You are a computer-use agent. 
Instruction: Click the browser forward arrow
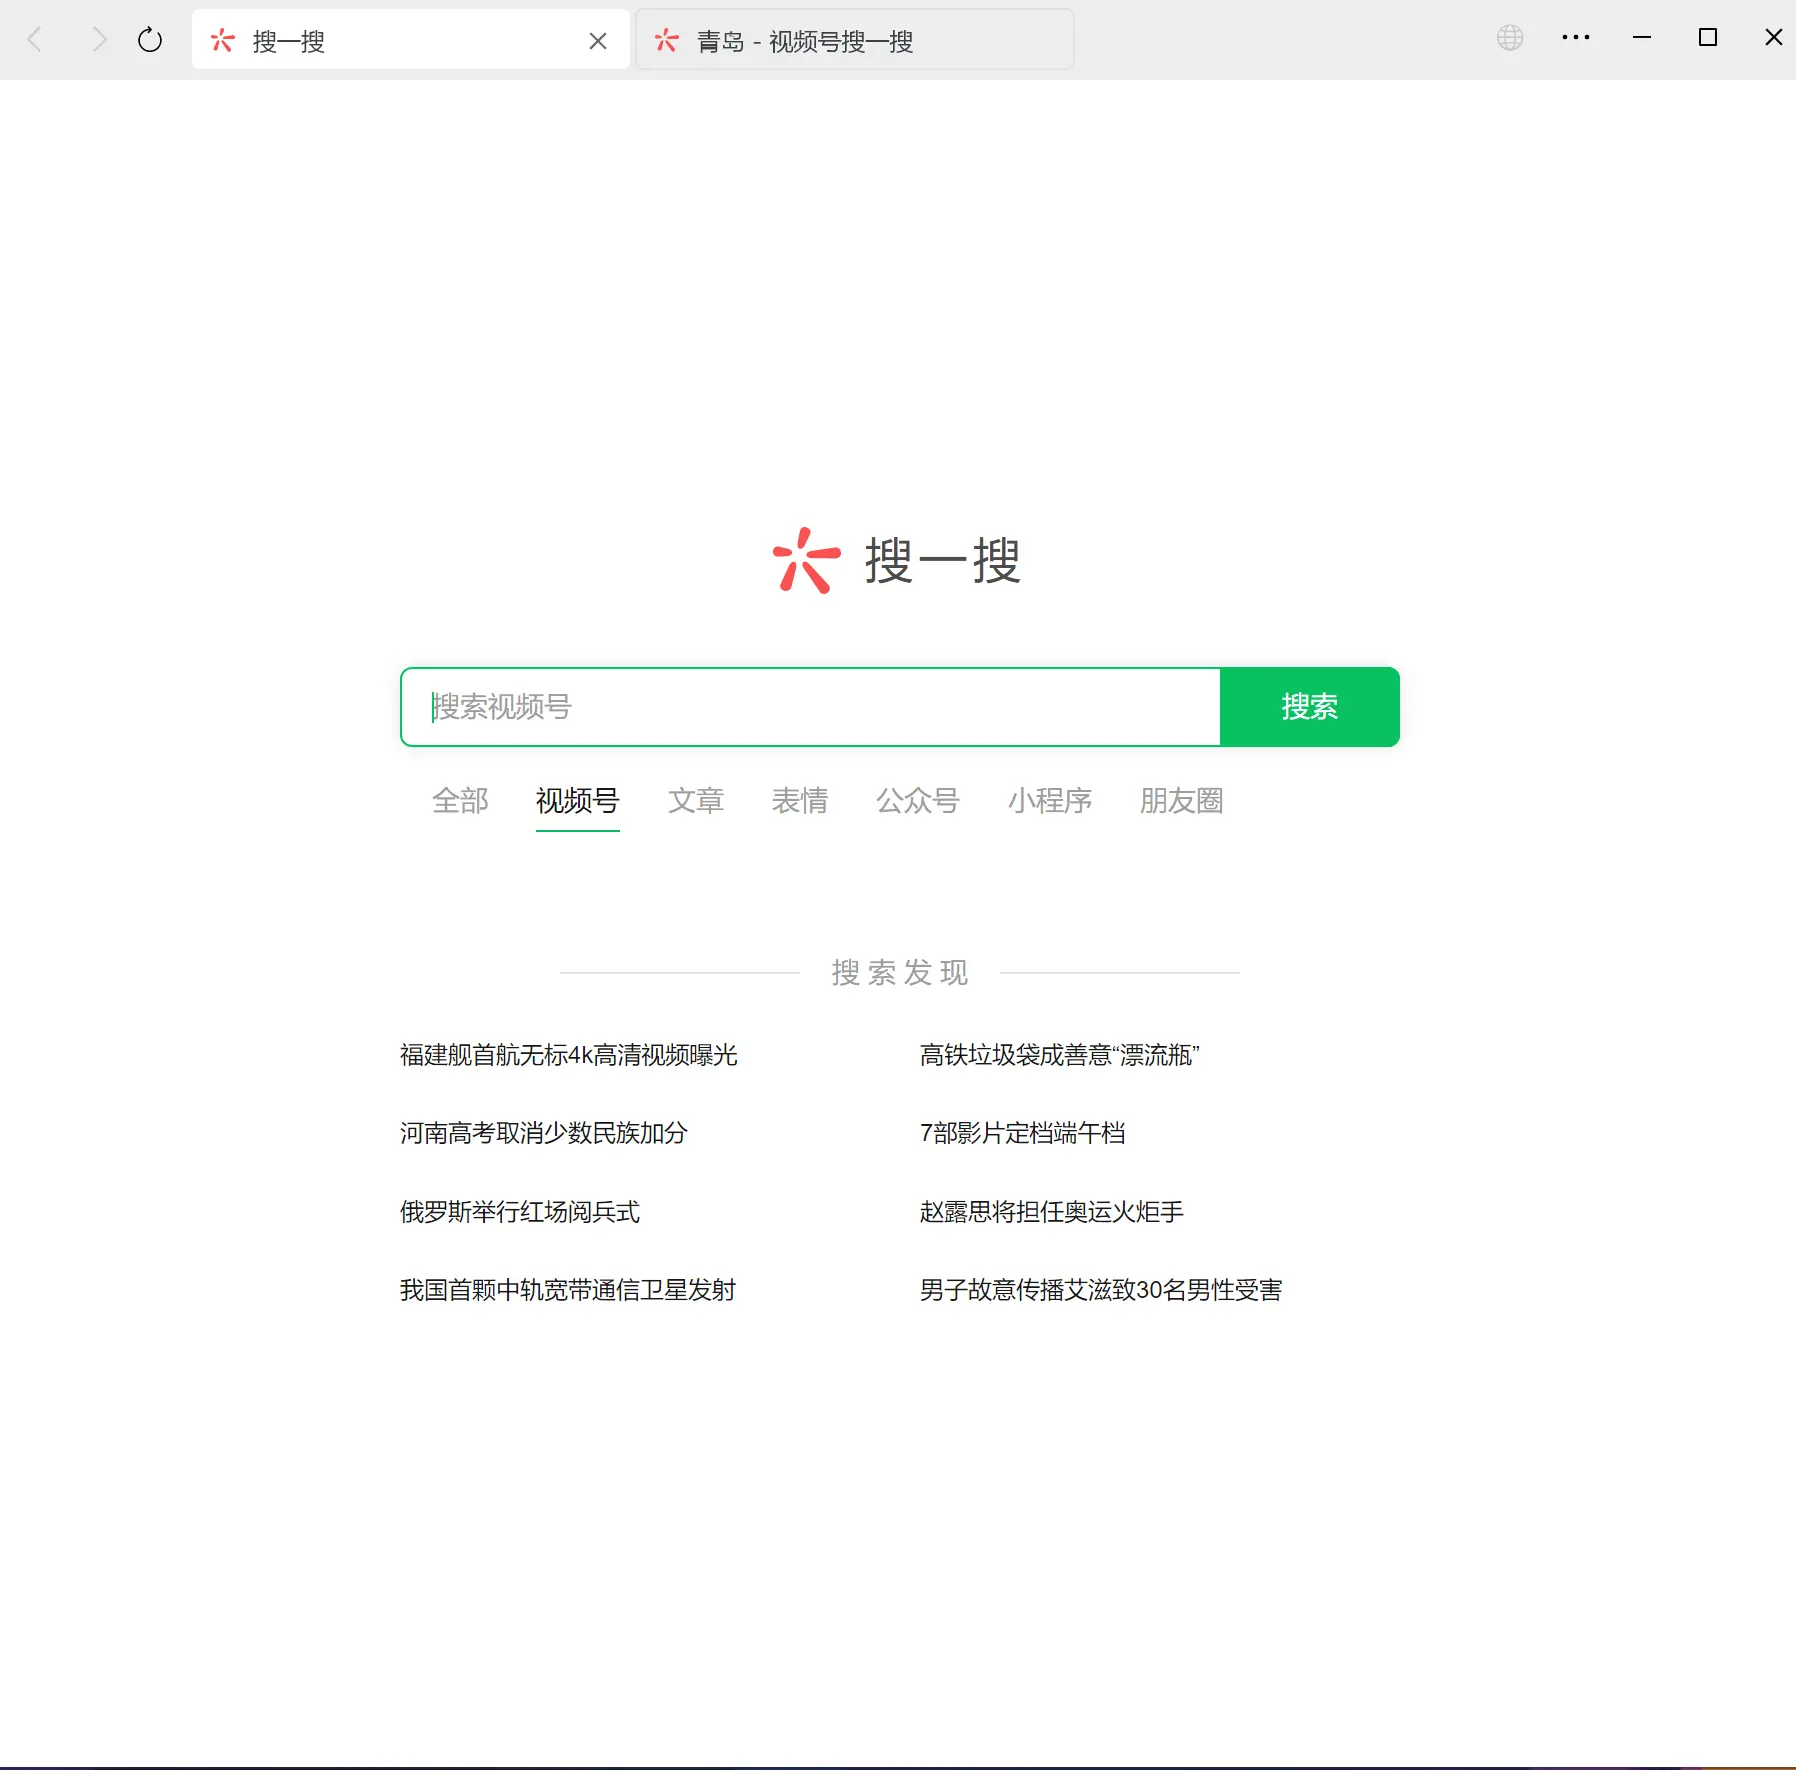point(99,40)
